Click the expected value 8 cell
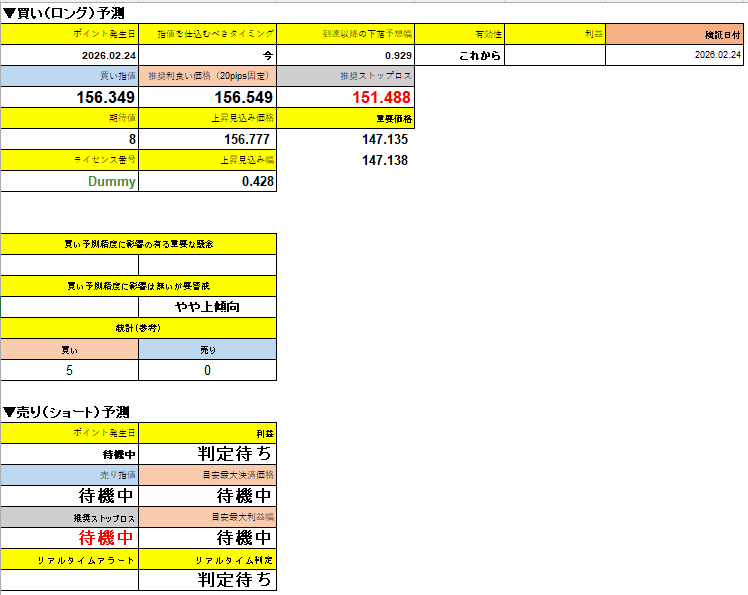This screenshot has width=748, height=595. coord(70,139)
